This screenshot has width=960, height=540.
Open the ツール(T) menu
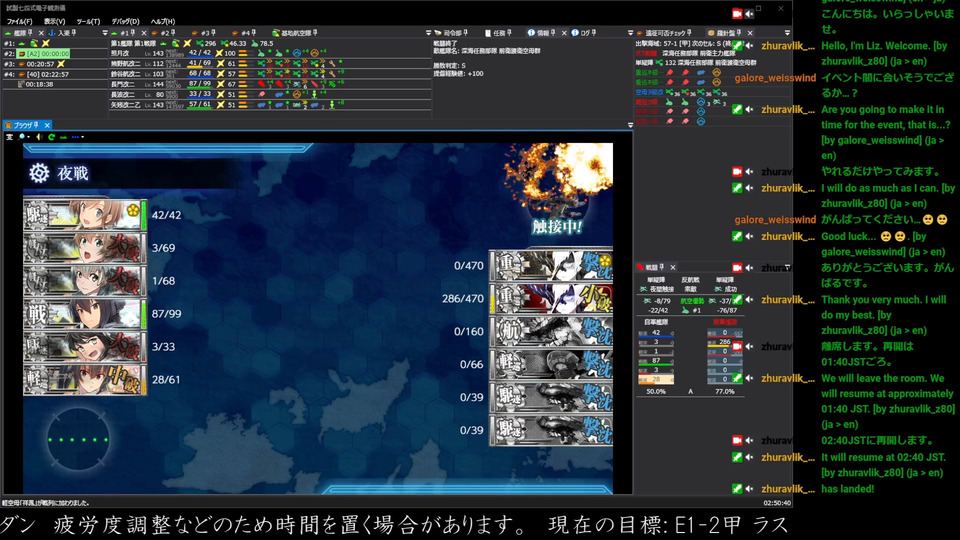pos(88,21)
